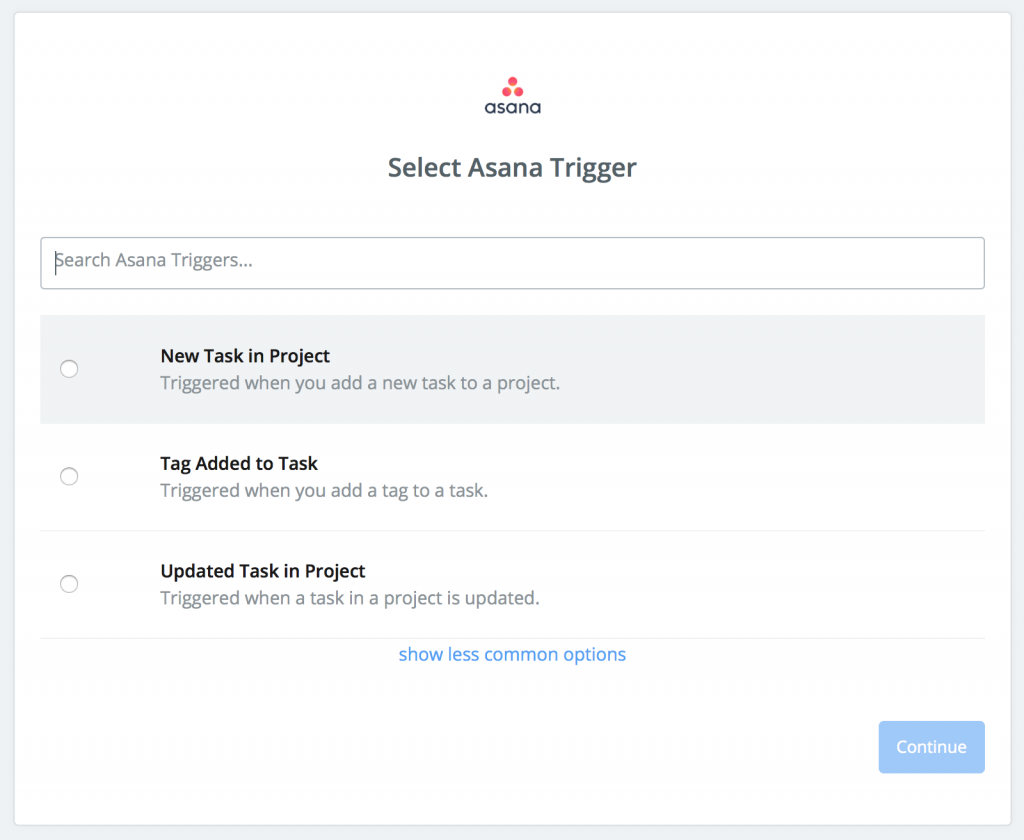Click the Continue button
This screenshot has width=1024, height=840.
coord(931,747)
